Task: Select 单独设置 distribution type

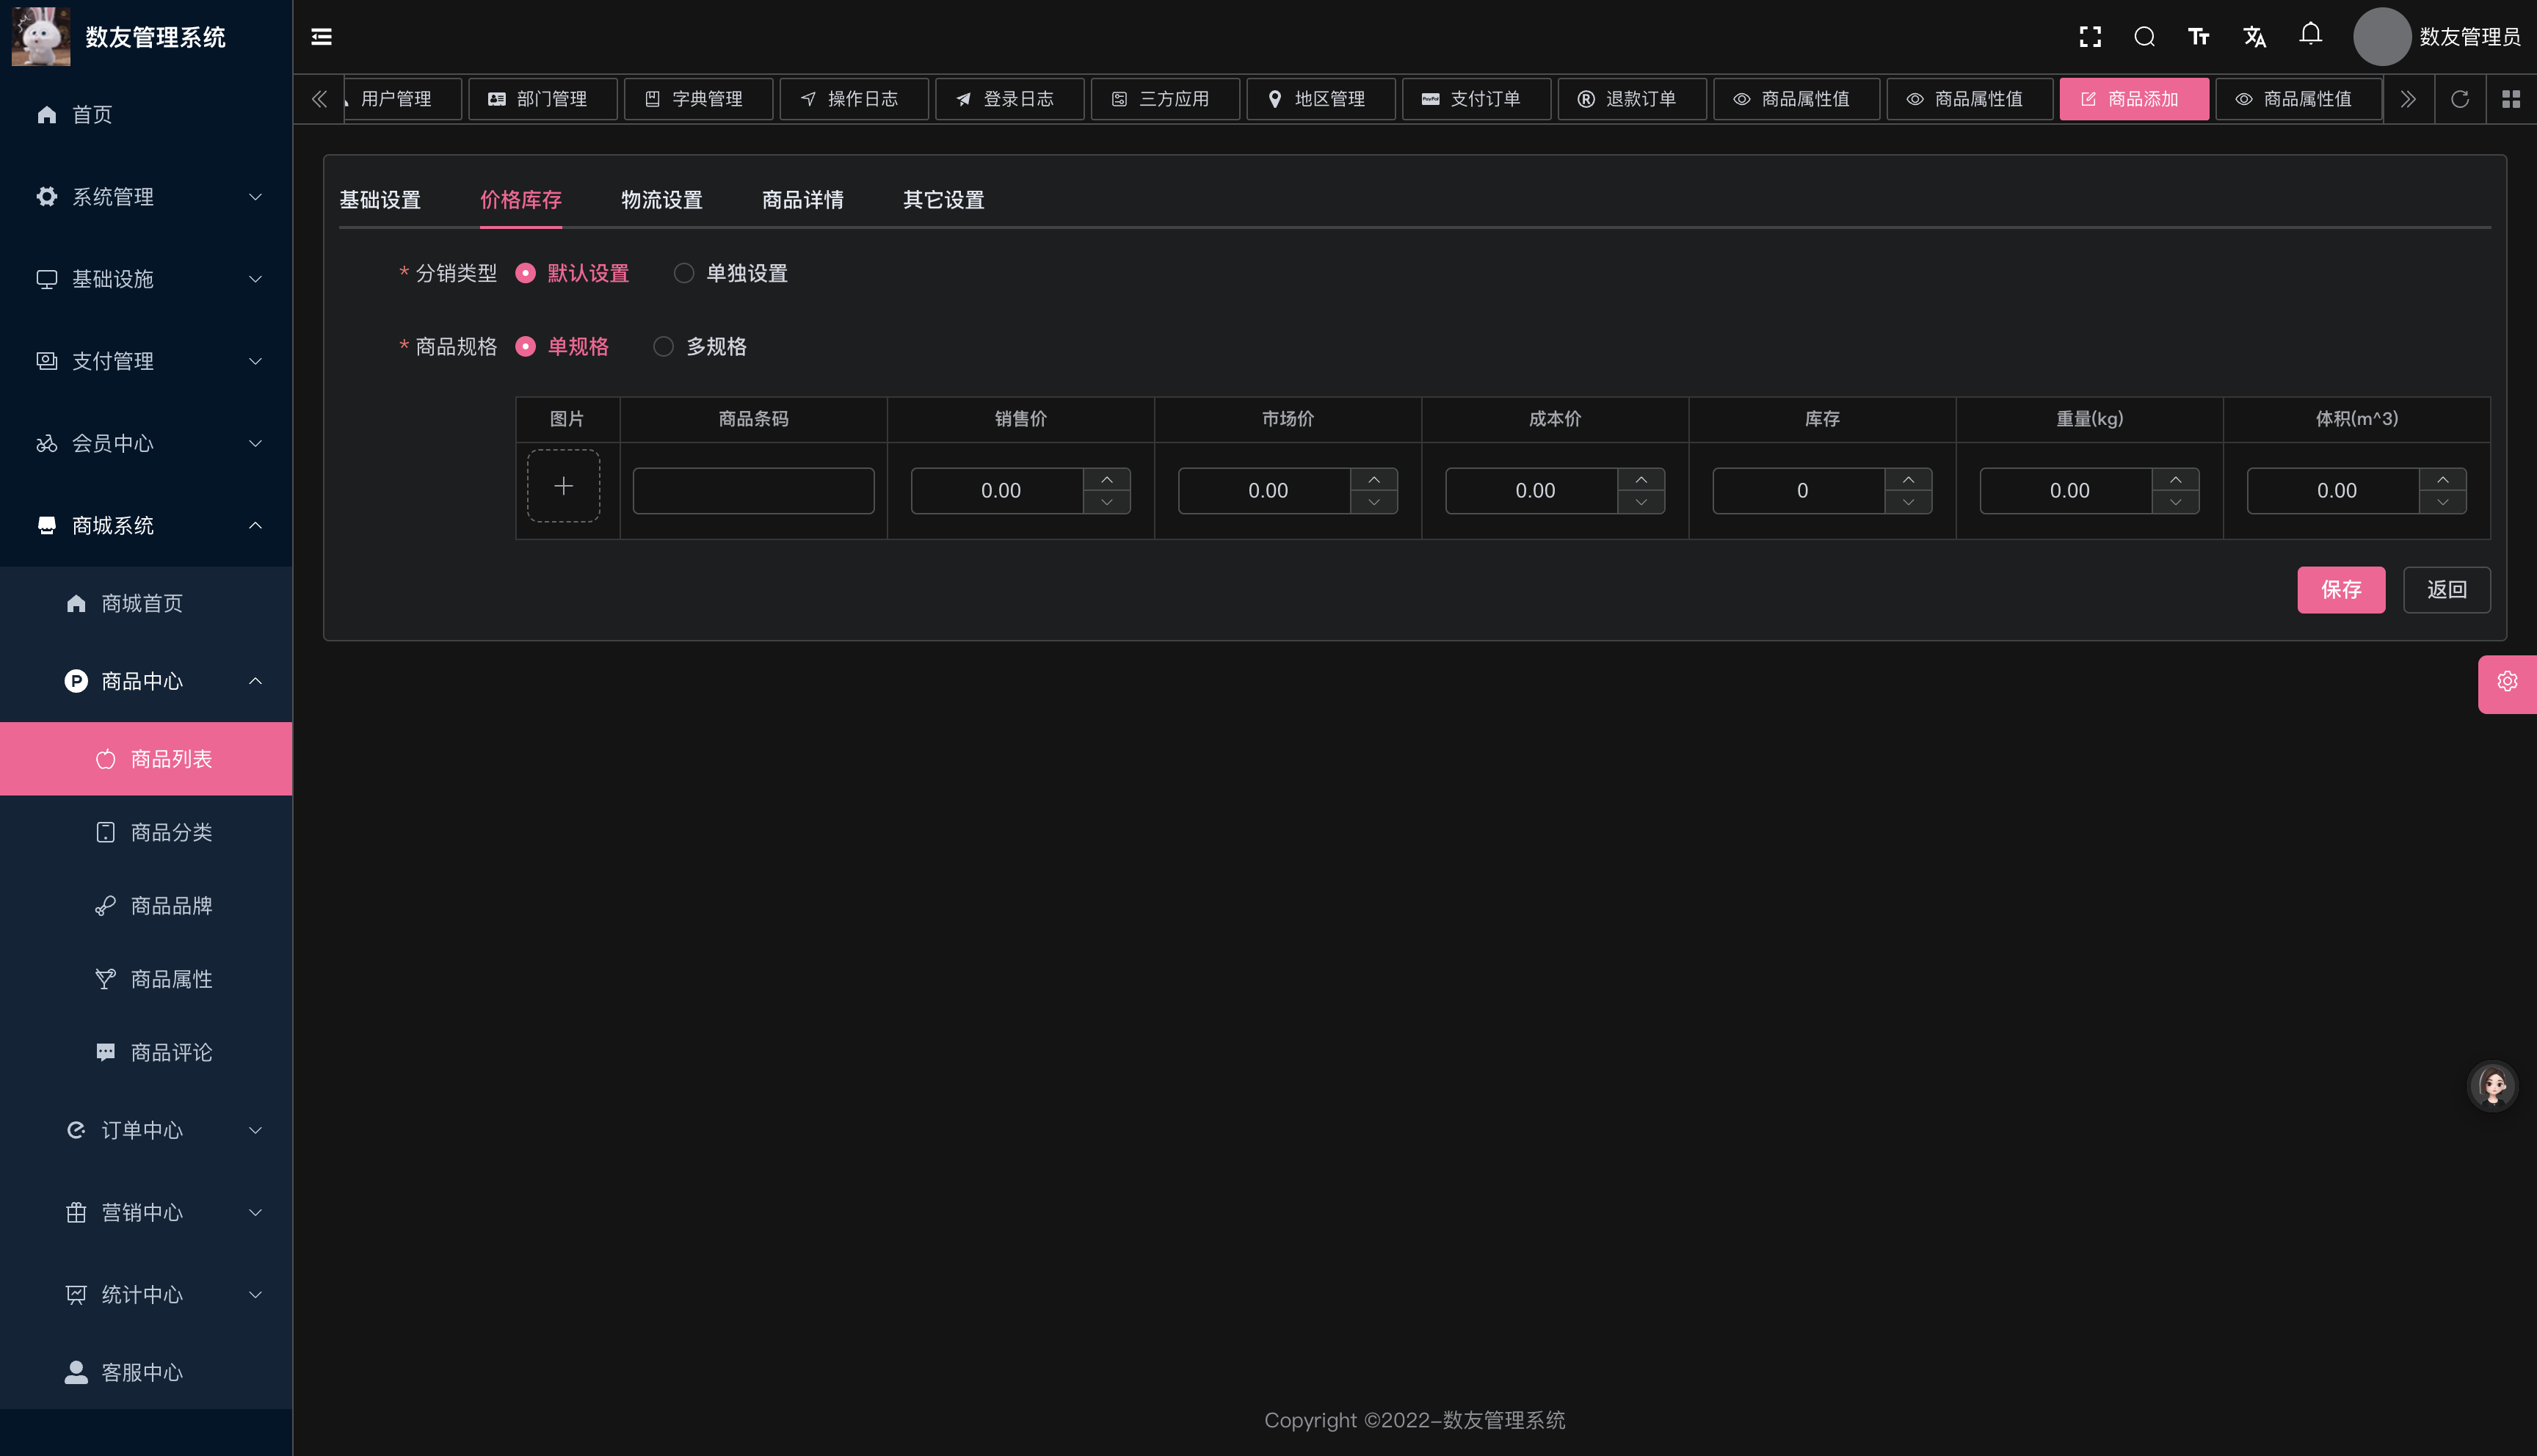Action: coord(731,273)
